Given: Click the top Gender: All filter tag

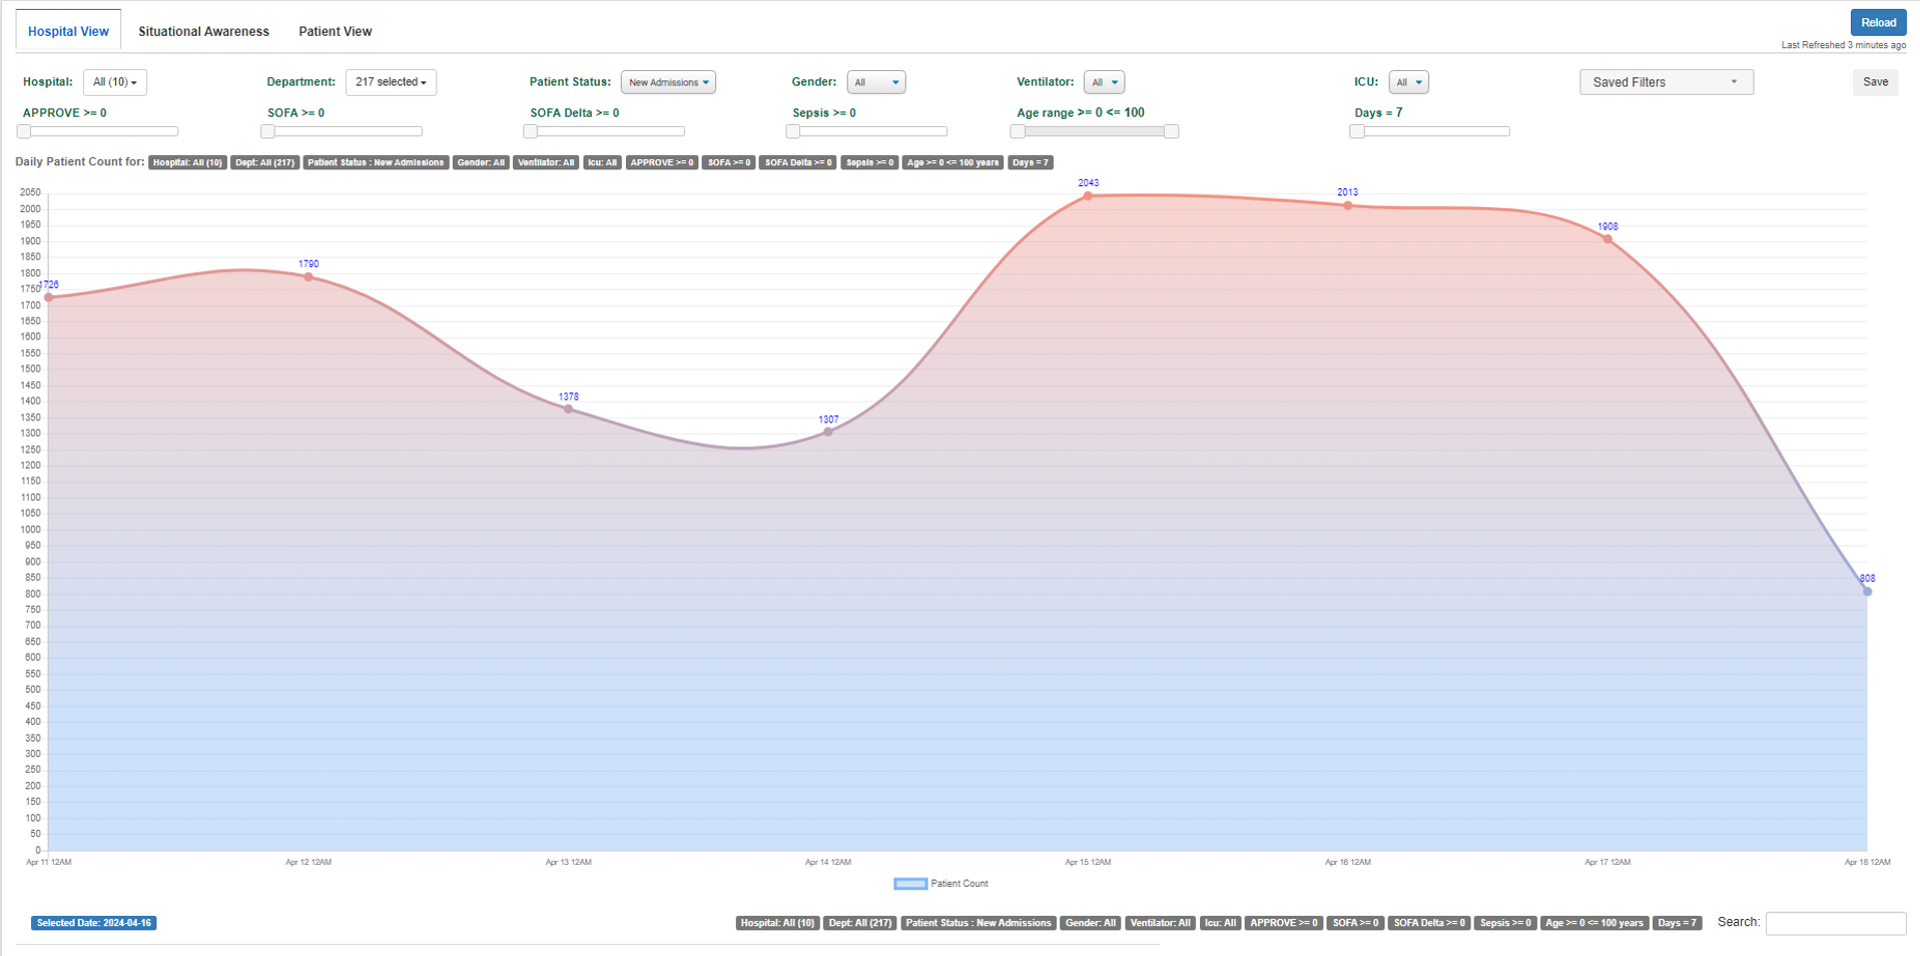Looking at the screenshot, I should click(481, 162).
